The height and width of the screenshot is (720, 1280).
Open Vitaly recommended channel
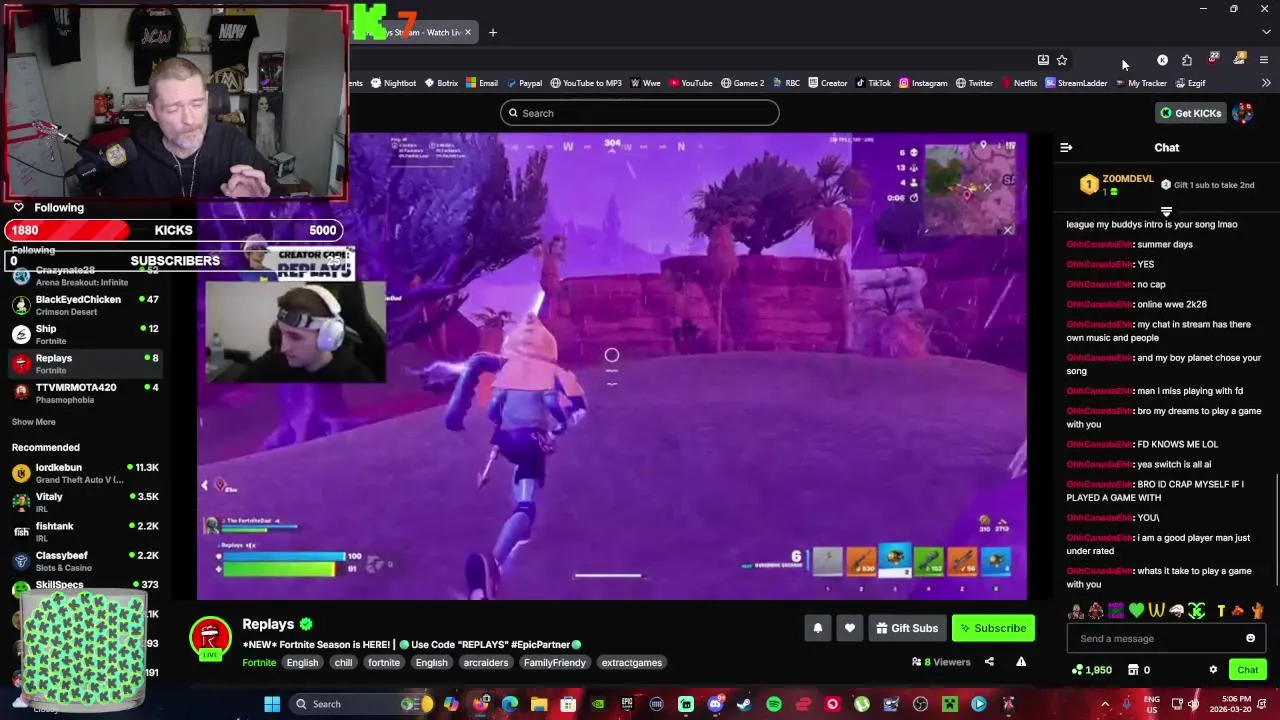coord(85,502)
